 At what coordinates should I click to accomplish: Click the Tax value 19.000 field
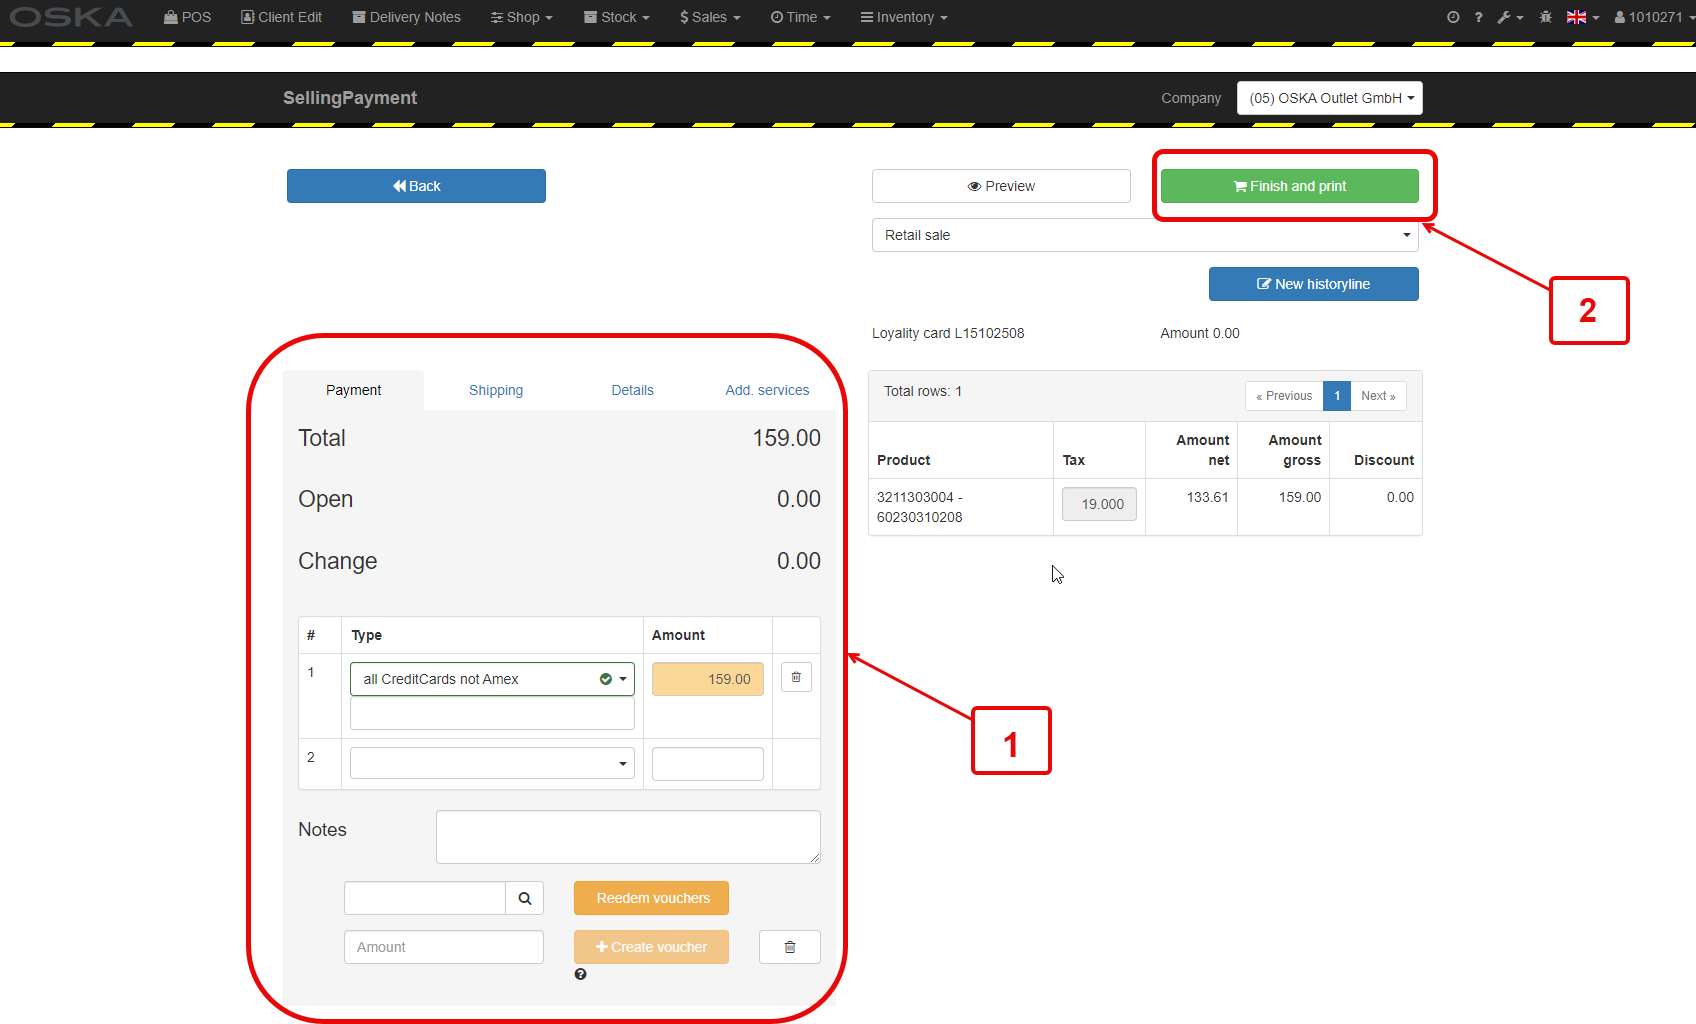coord(1099,504)
